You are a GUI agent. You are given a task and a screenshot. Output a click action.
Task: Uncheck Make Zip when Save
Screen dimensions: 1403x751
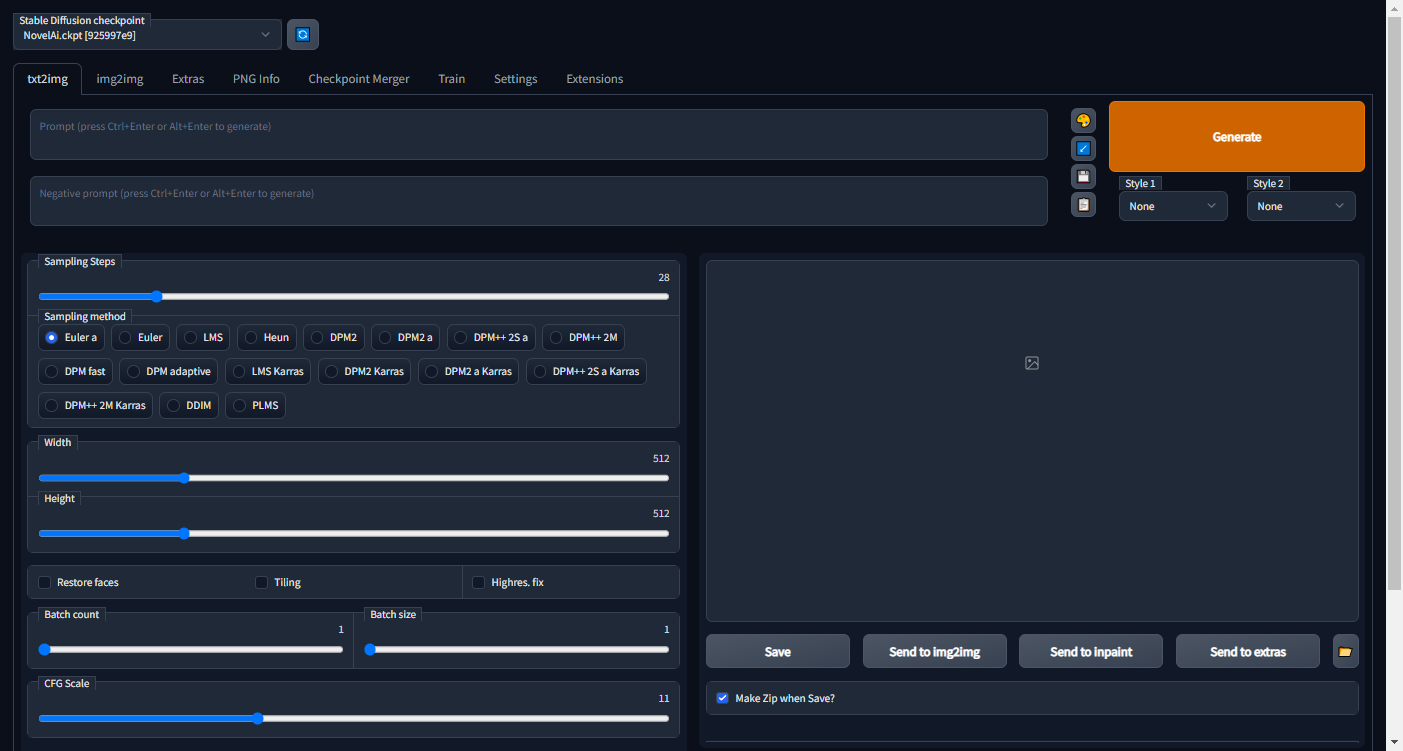click(x=723, y=698)
